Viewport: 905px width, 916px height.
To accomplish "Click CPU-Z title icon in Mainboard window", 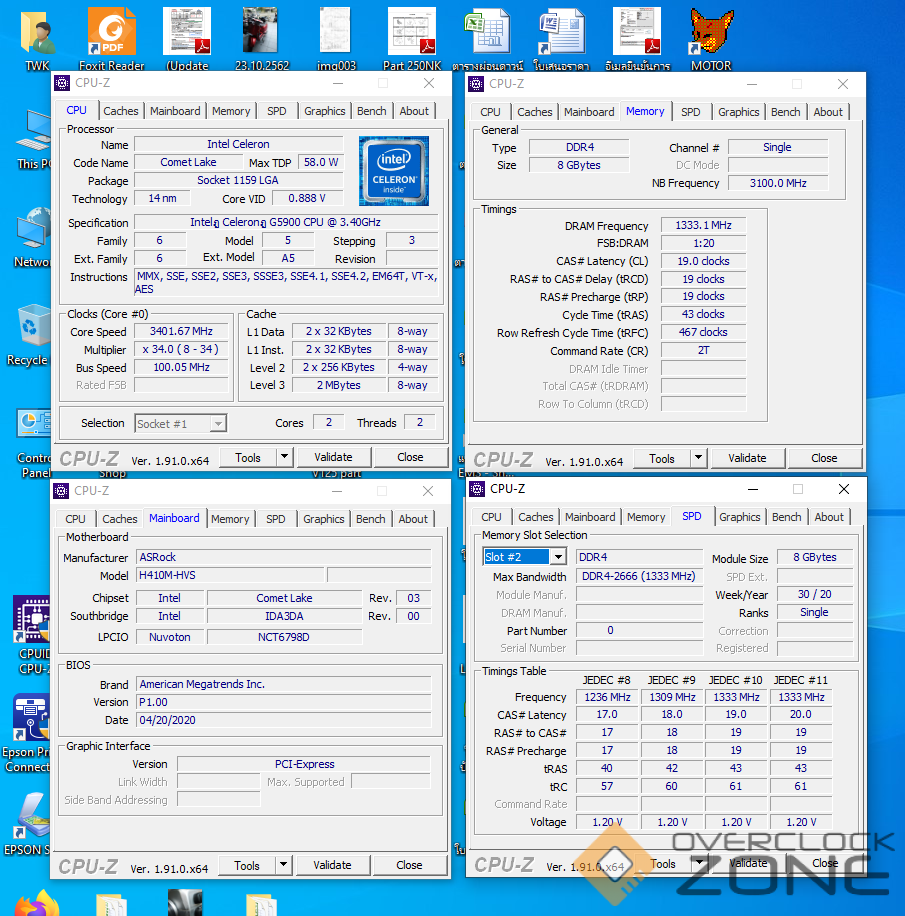I will 61,491.
